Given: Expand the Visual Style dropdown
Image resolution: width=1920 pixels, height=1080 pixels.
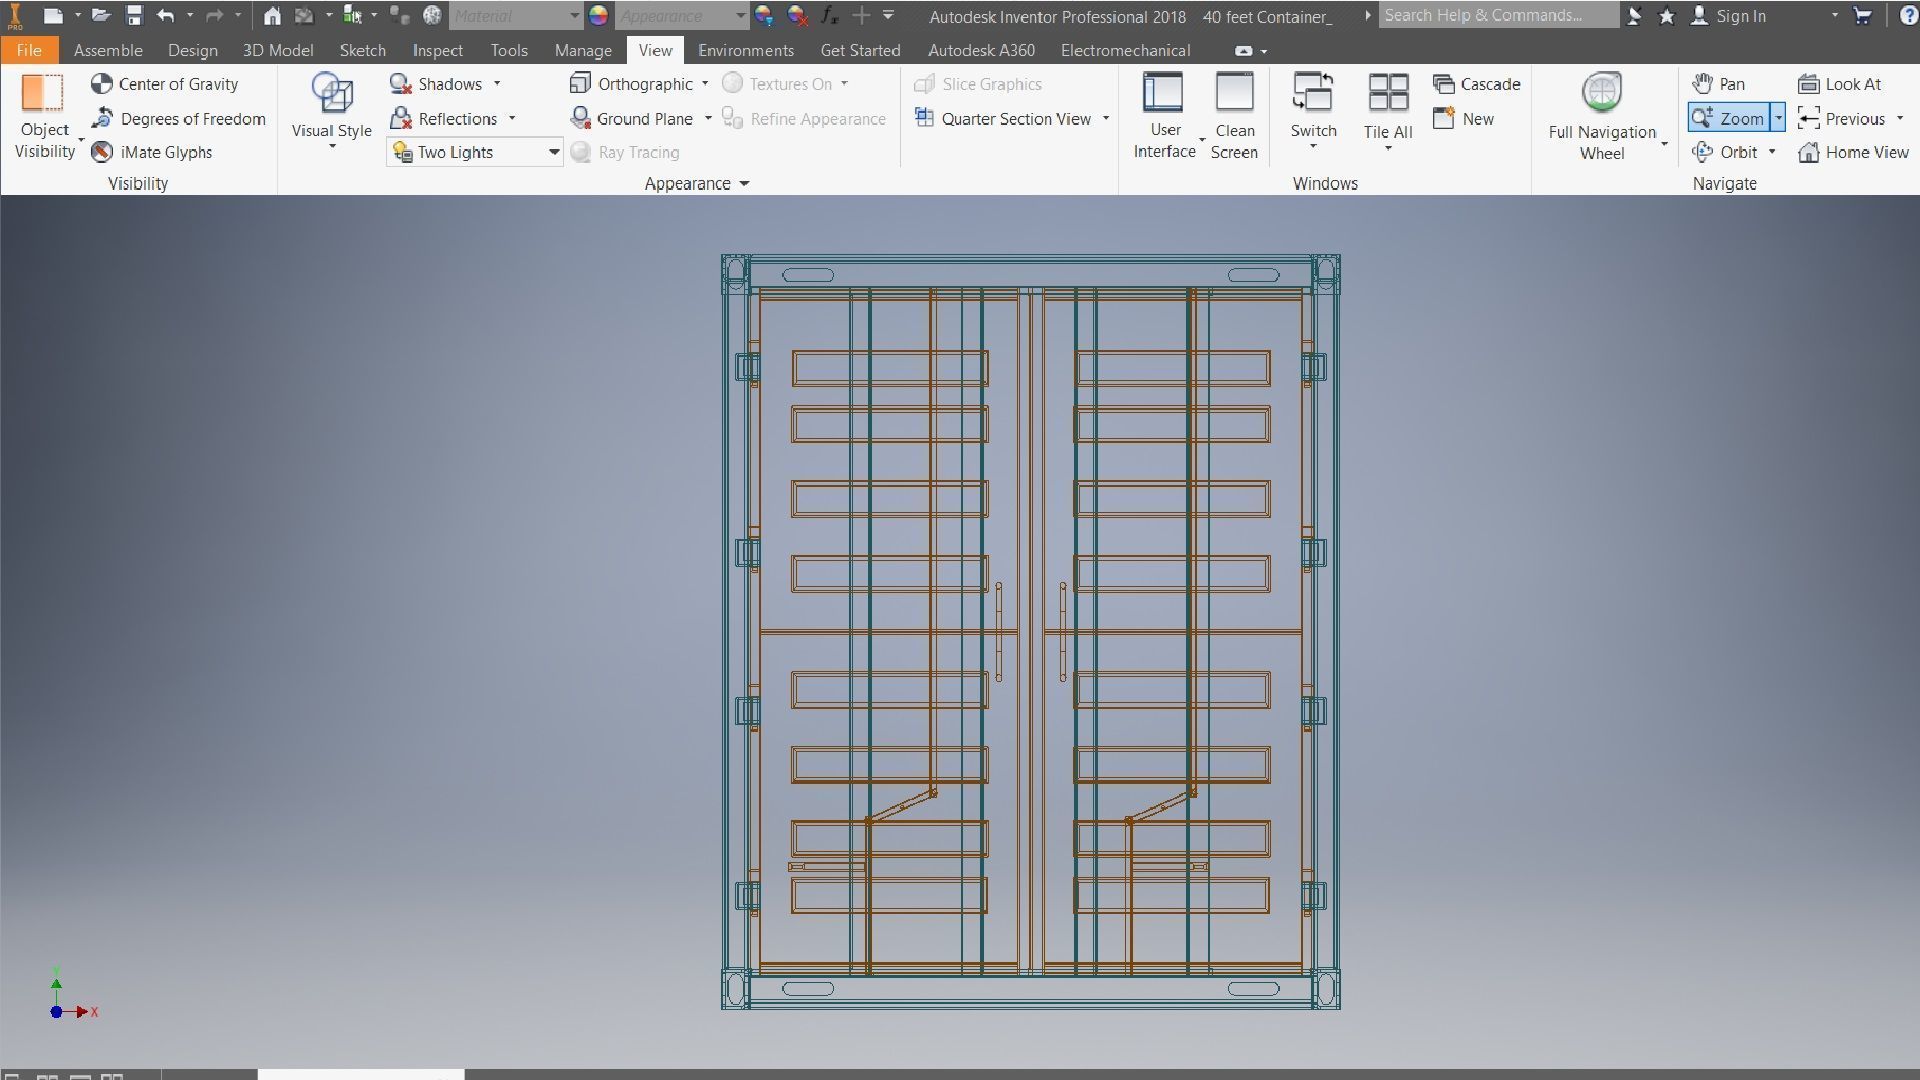Looking at the screenshot, I should pyautogui.click(x=332, y=147).
